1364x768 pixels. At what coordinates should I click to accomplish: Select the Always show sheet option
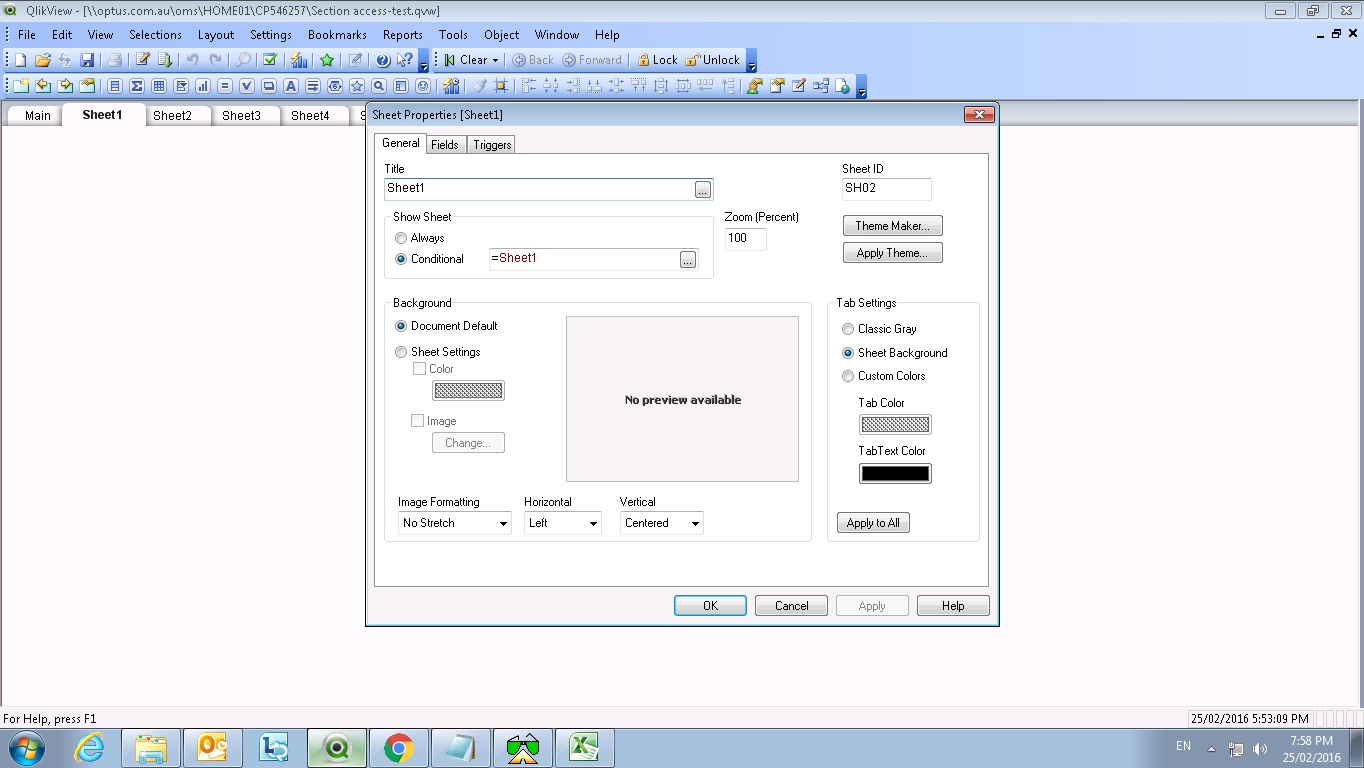[x=401, y=238]
